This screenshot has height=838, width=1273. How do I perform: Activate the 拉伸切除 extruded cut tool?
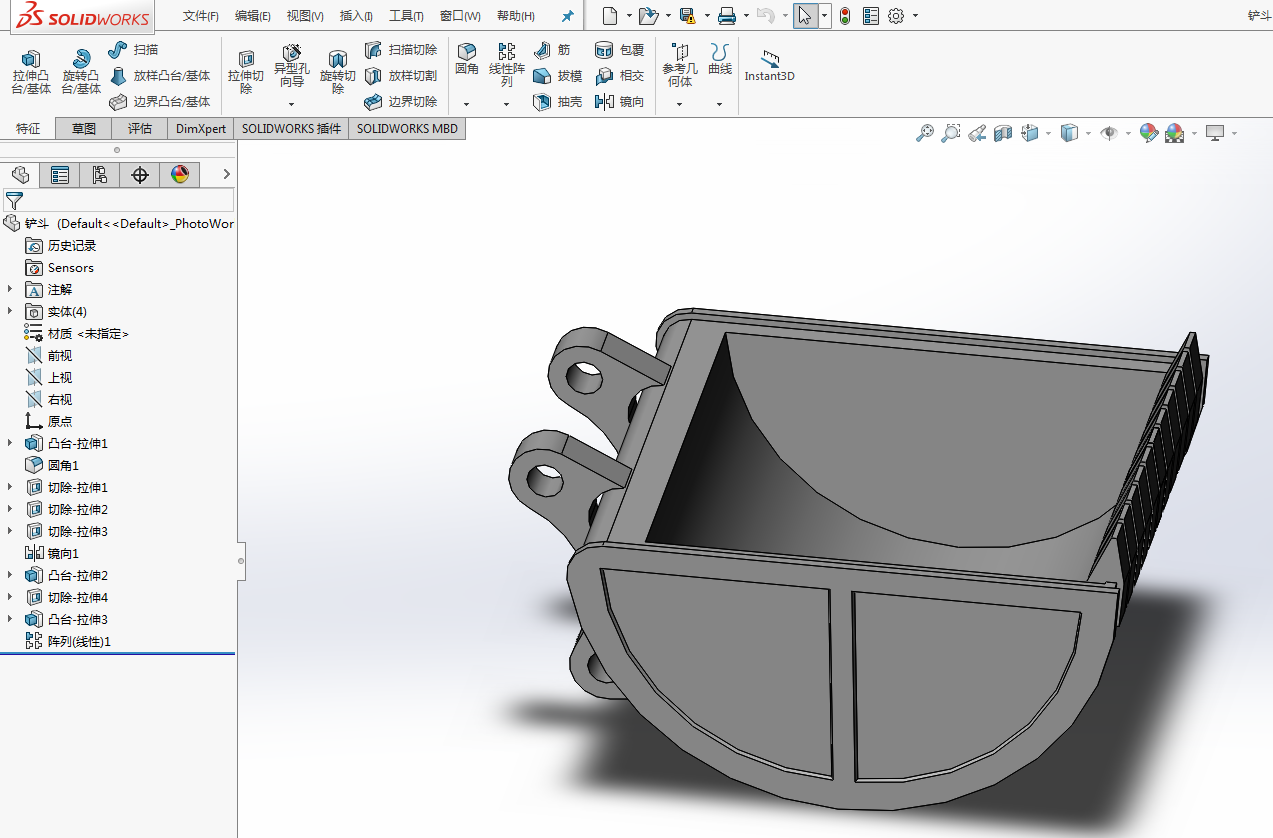(246, 72)
